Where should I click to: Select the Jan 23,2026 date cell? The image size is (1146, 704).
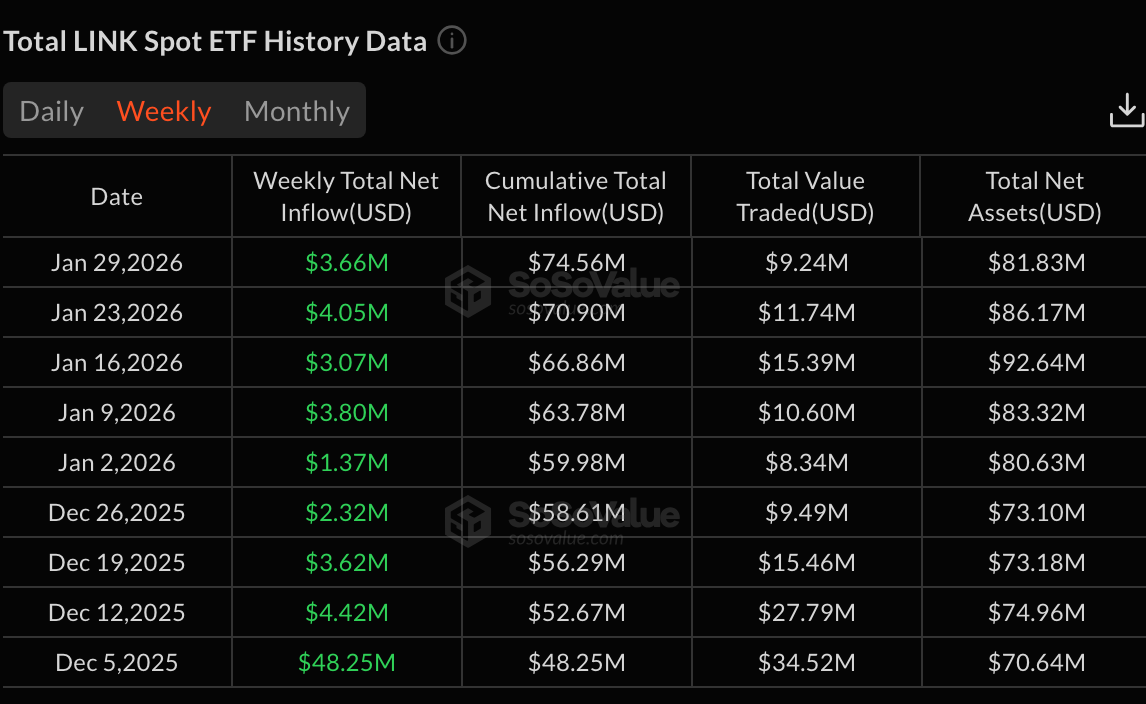pyautogui.click(x=117, y=313)
